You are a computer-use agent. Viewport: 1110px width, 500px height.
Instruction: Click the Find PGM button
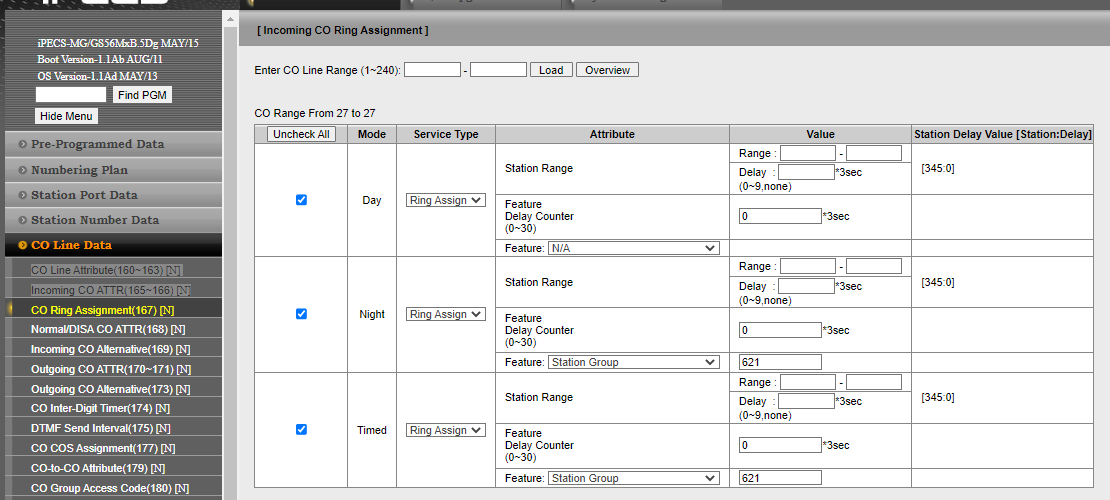point(142,95)
